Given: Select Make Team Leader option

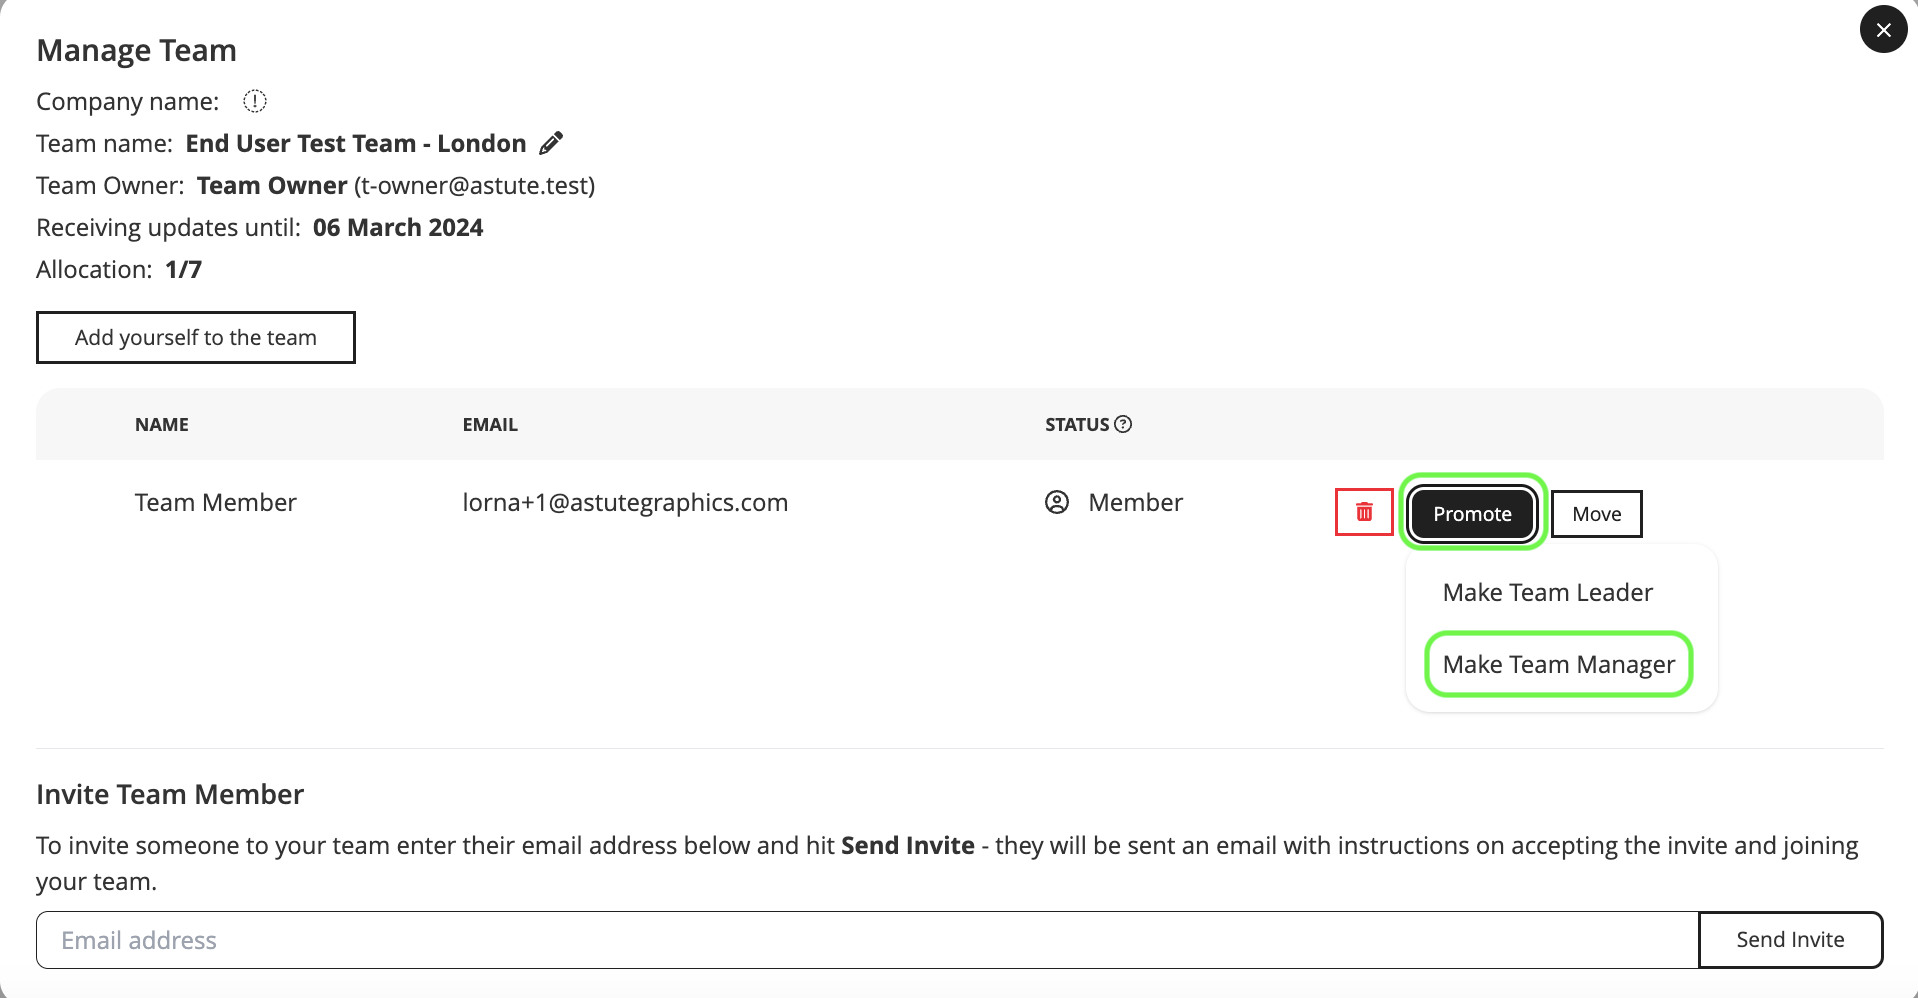Looking at the screenshot, I should point(1547,592).
